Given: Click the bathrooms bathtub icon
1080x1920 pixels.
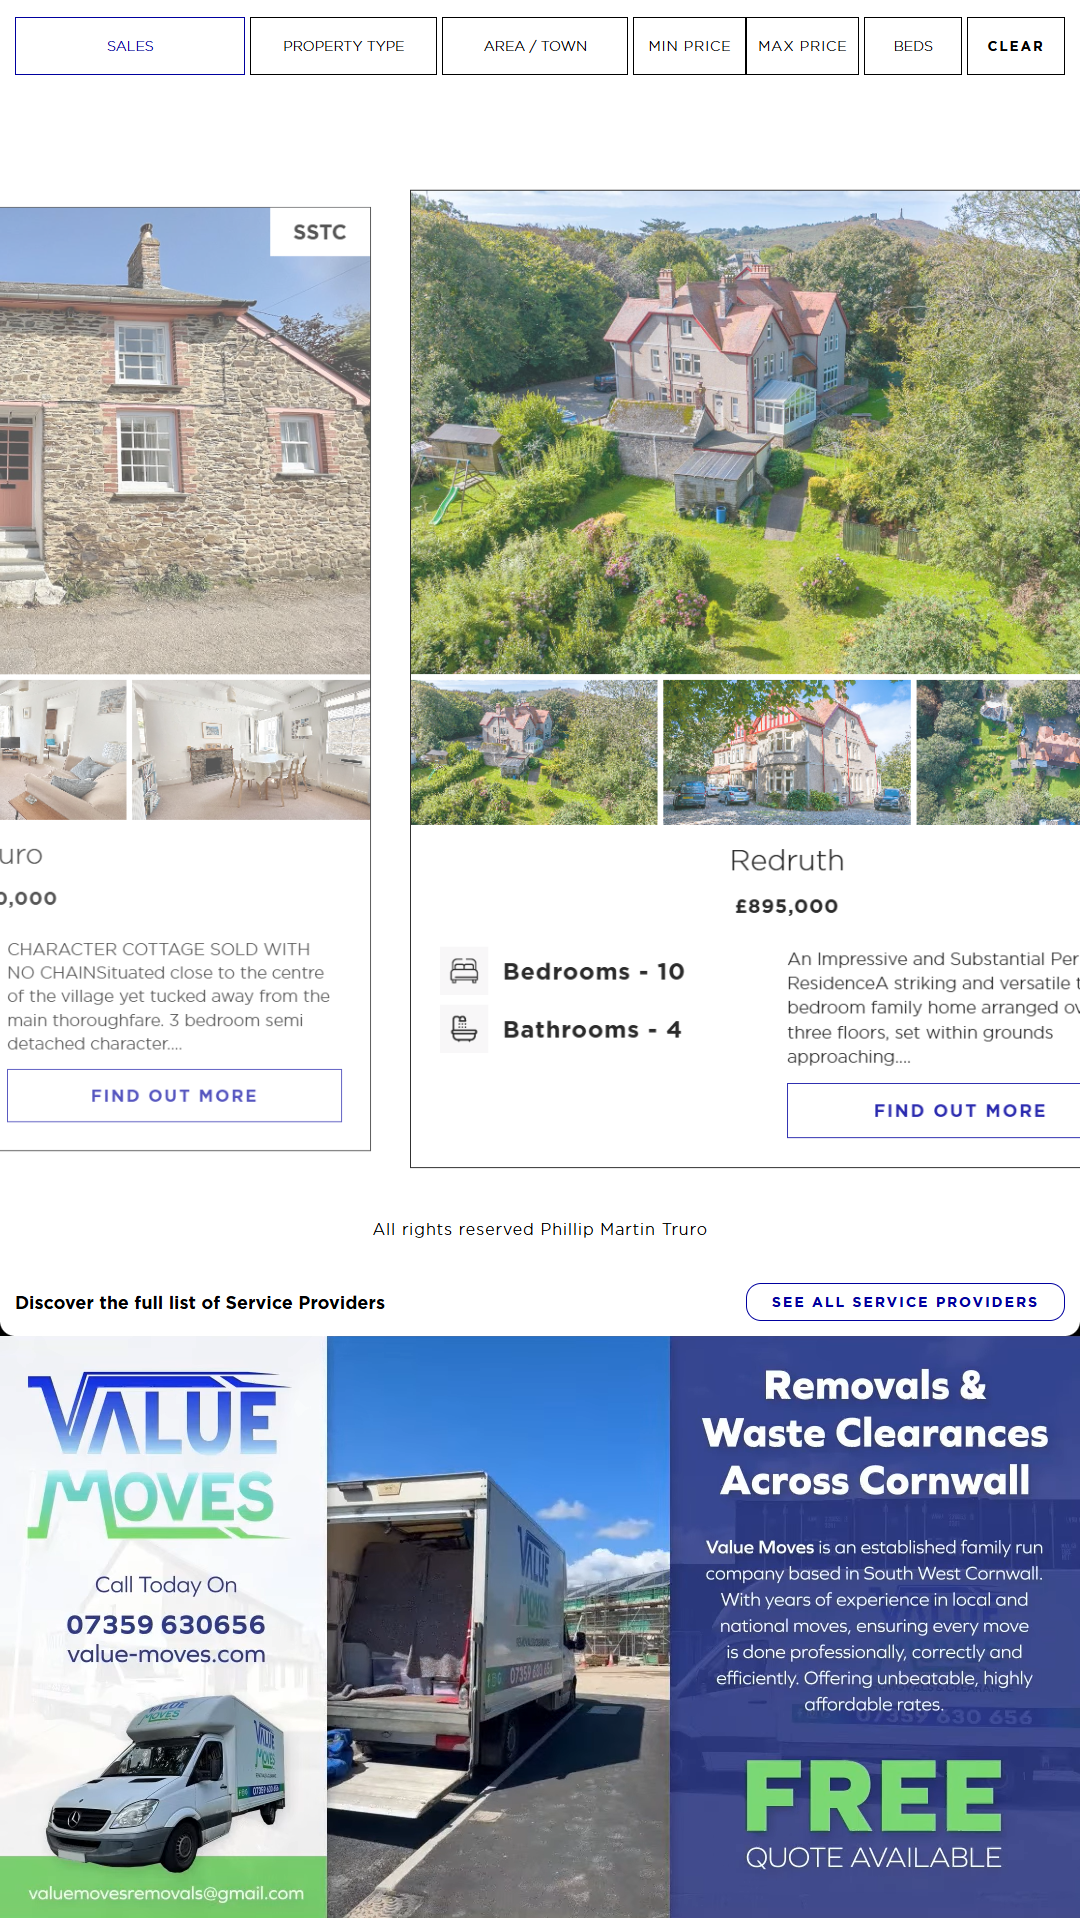Looking at the screenshot, I should coord(464,1029).
